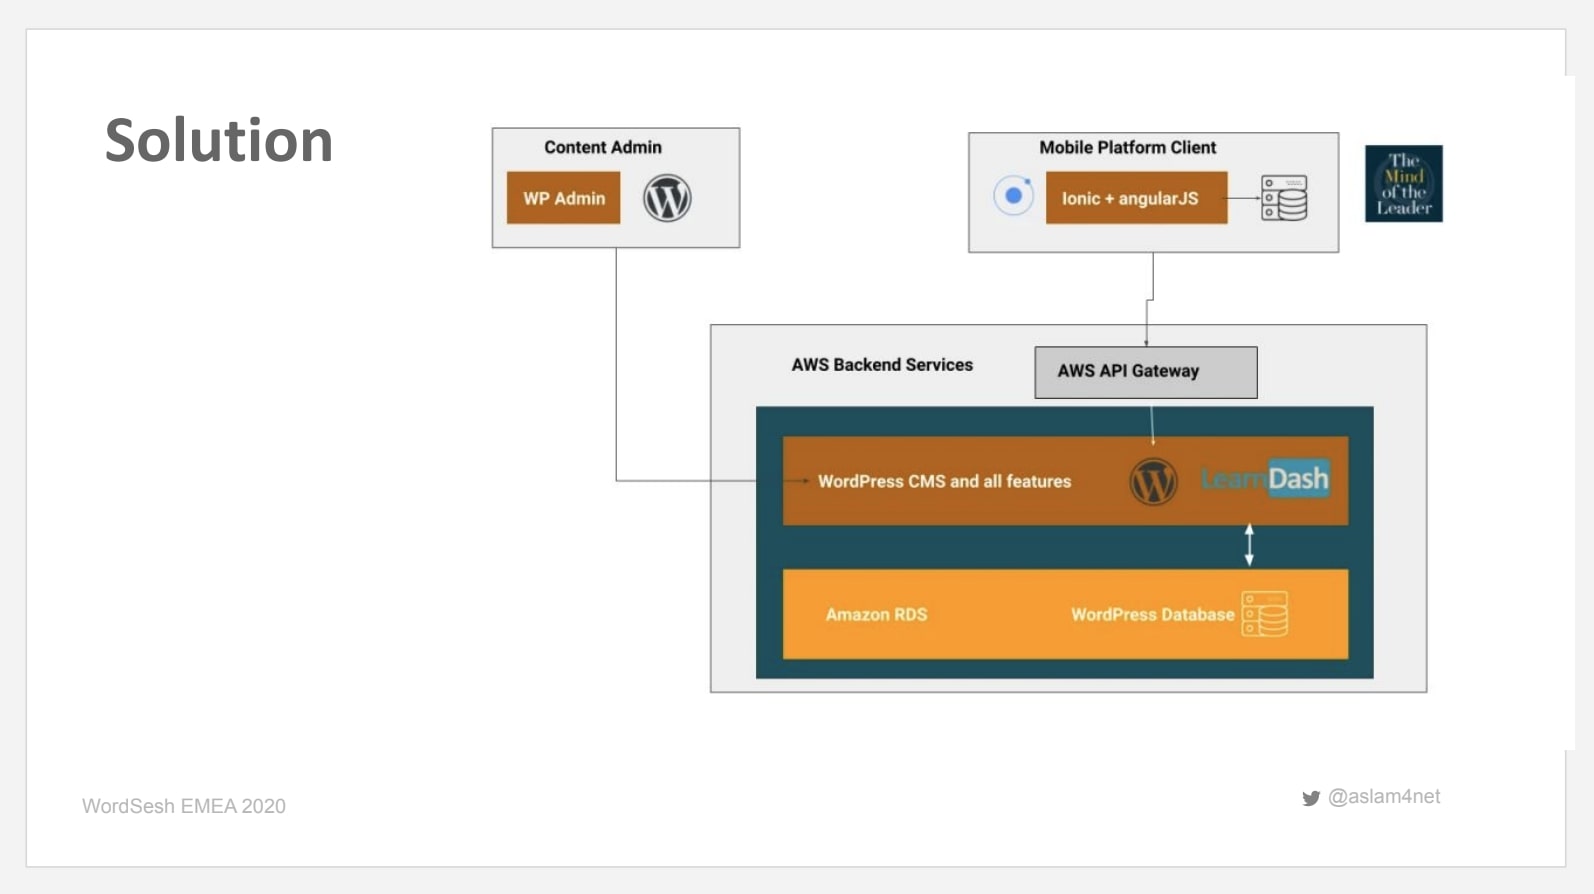The image size is (1594, 894).
Task: Click the AWS Backend Services label
Action: point(882,365)
